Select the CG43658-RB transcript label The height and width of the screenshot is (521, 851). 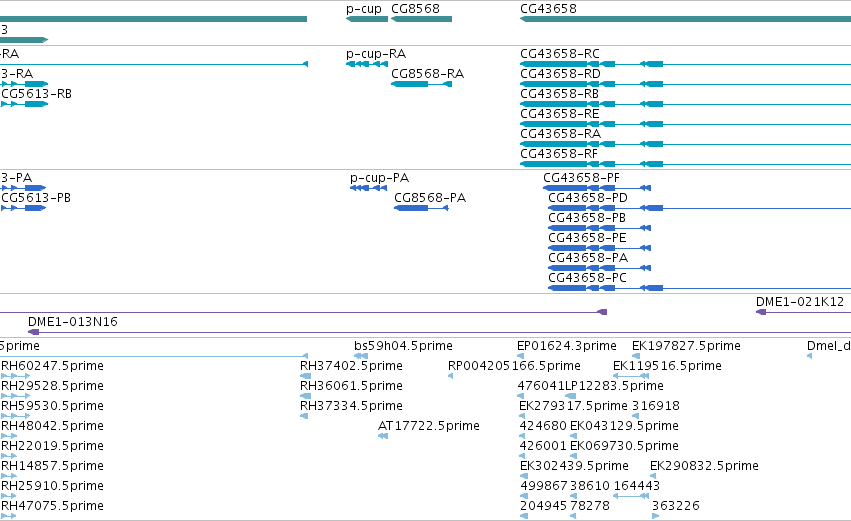point(560,94)
